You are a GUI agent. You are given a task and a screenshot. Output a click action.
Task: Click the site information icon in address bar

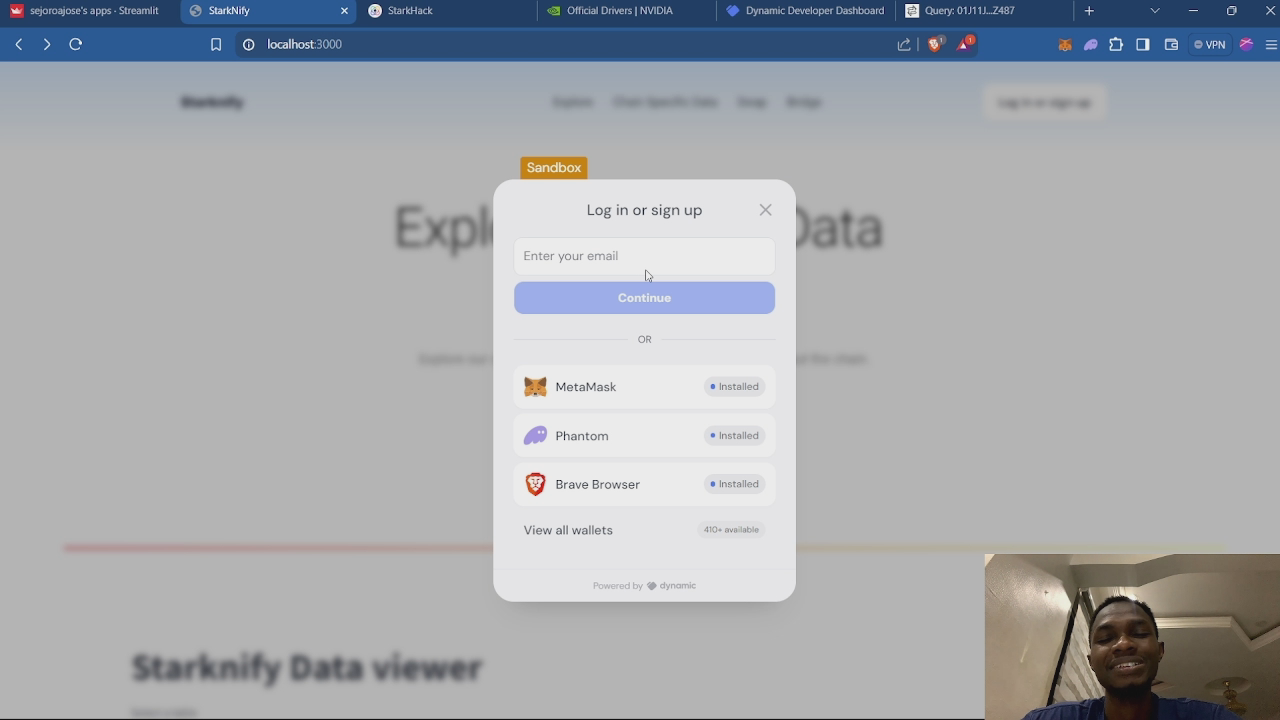(x=249, y=45)
